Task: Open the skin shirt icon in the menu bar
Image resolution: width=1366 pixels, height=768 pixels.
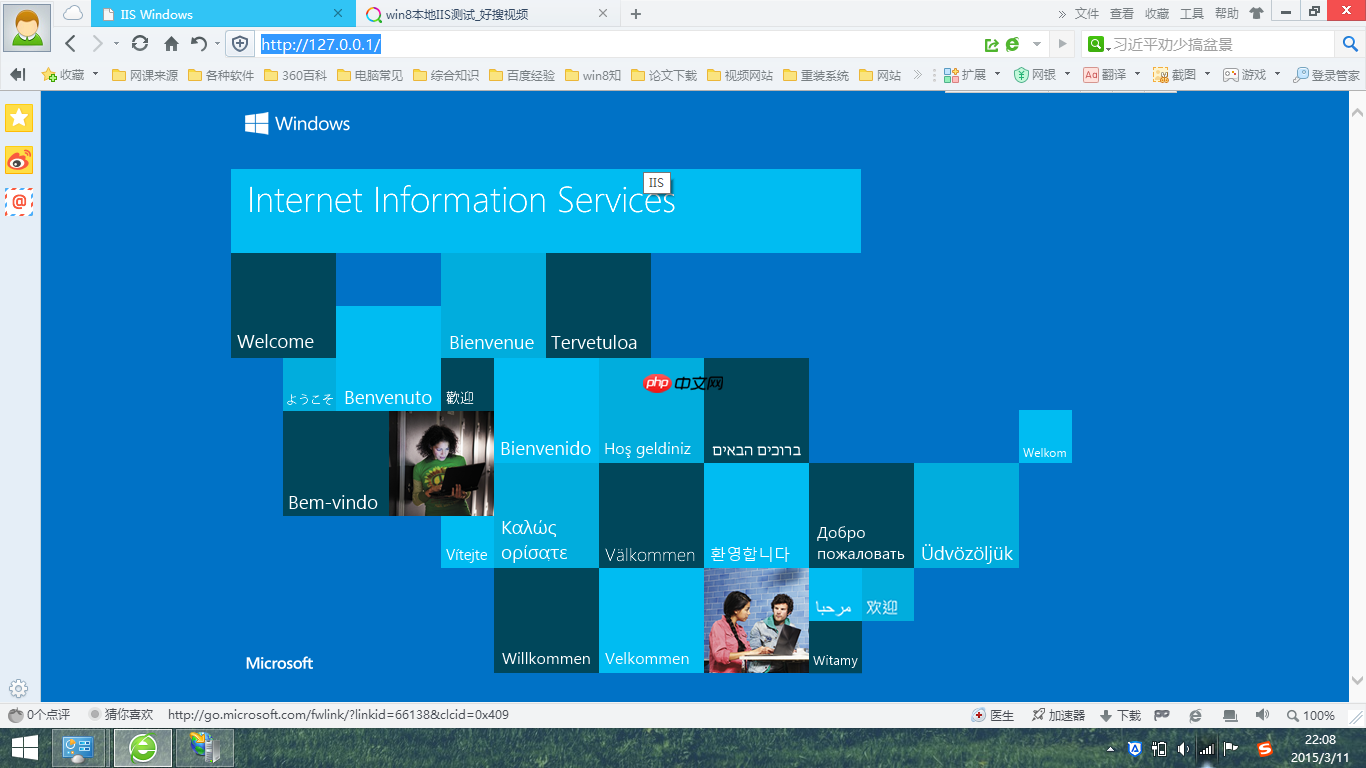Action: [1256, 14]
